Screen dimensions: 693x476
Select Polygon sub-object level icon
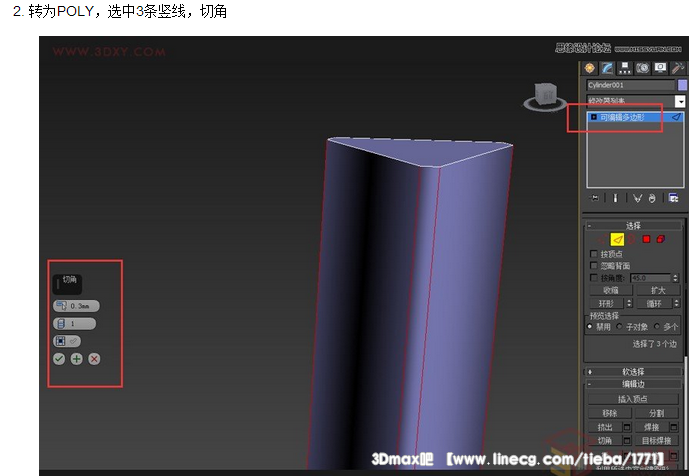tap(646, 239)
